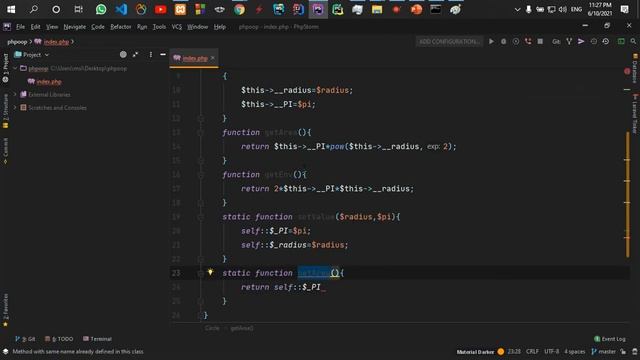Click the master Git branch widget

point(603,352)
